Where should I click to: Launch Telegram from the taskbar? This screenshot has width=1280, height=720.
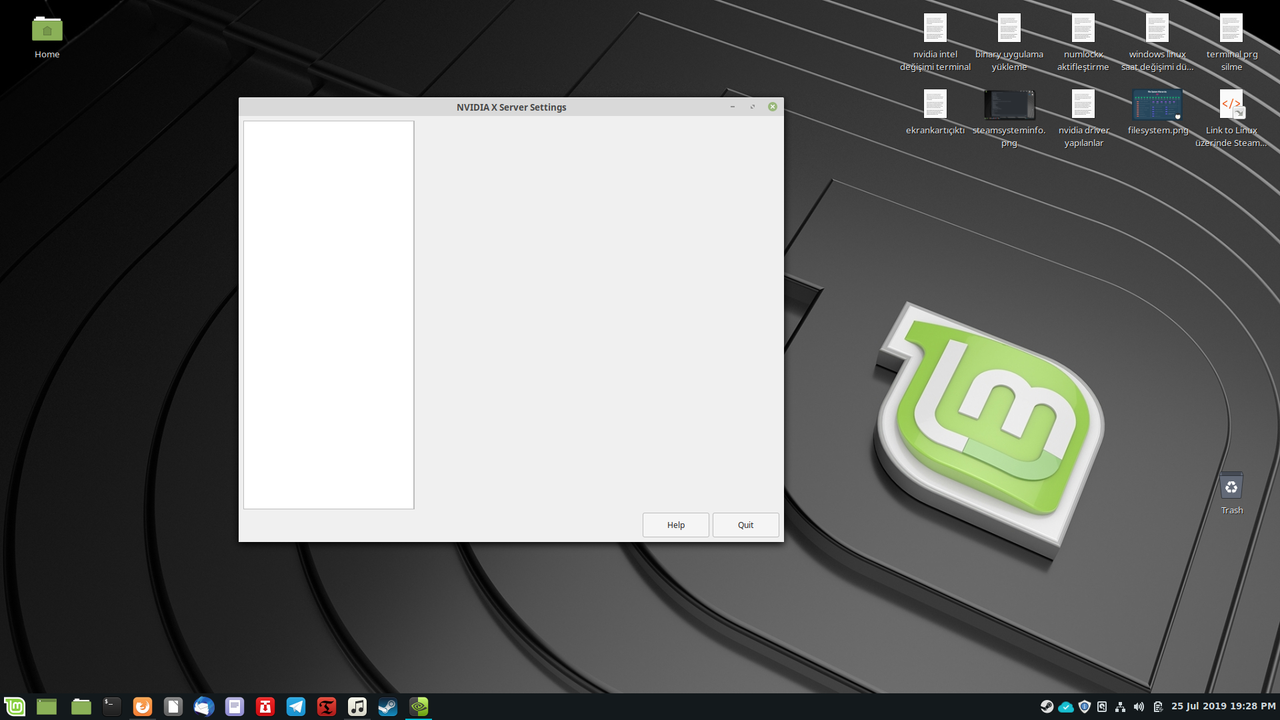point(296,706)
